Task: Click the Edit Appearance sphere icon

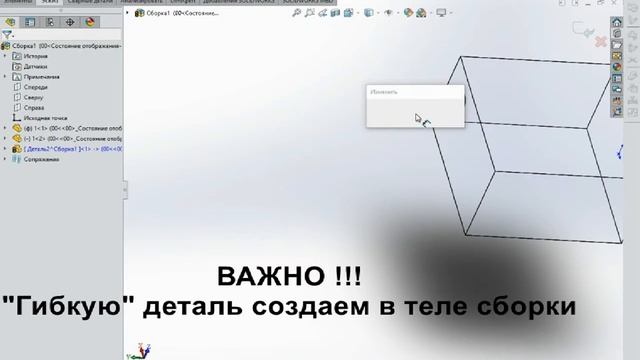Action: [x=408, y=13]
